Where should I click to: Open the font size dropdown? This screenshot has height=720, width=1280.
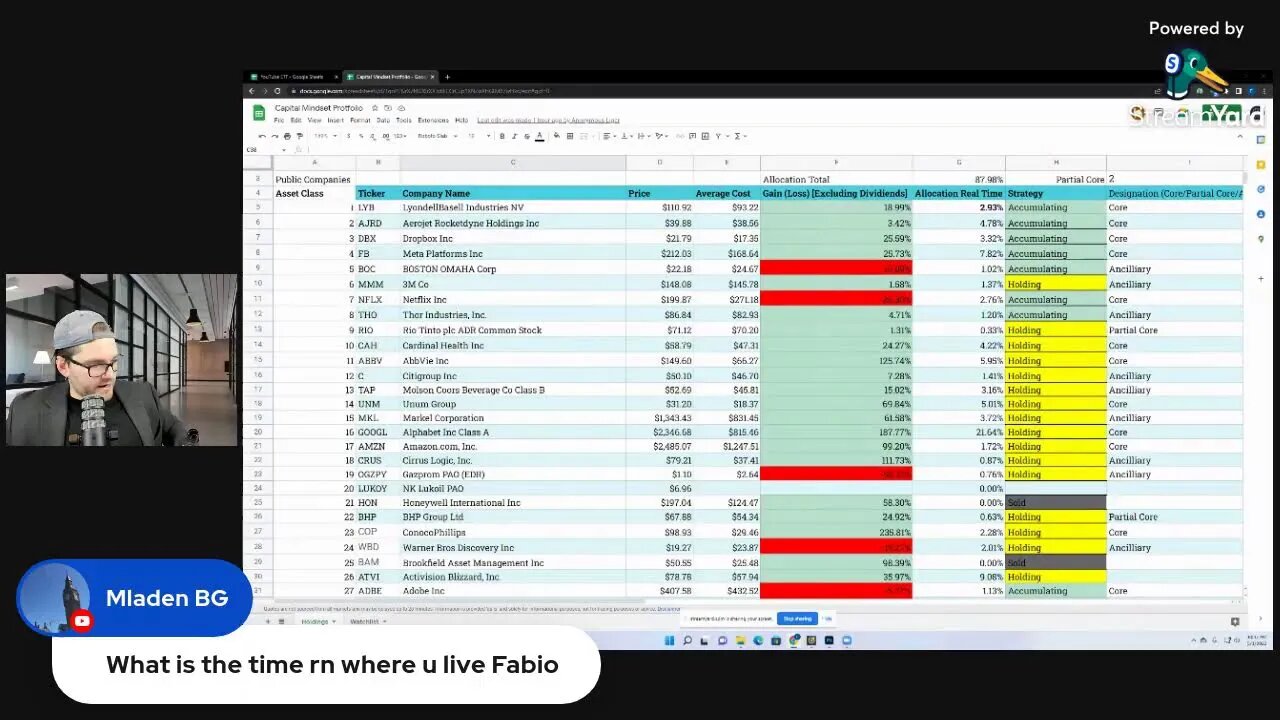[x=479, y=136]
